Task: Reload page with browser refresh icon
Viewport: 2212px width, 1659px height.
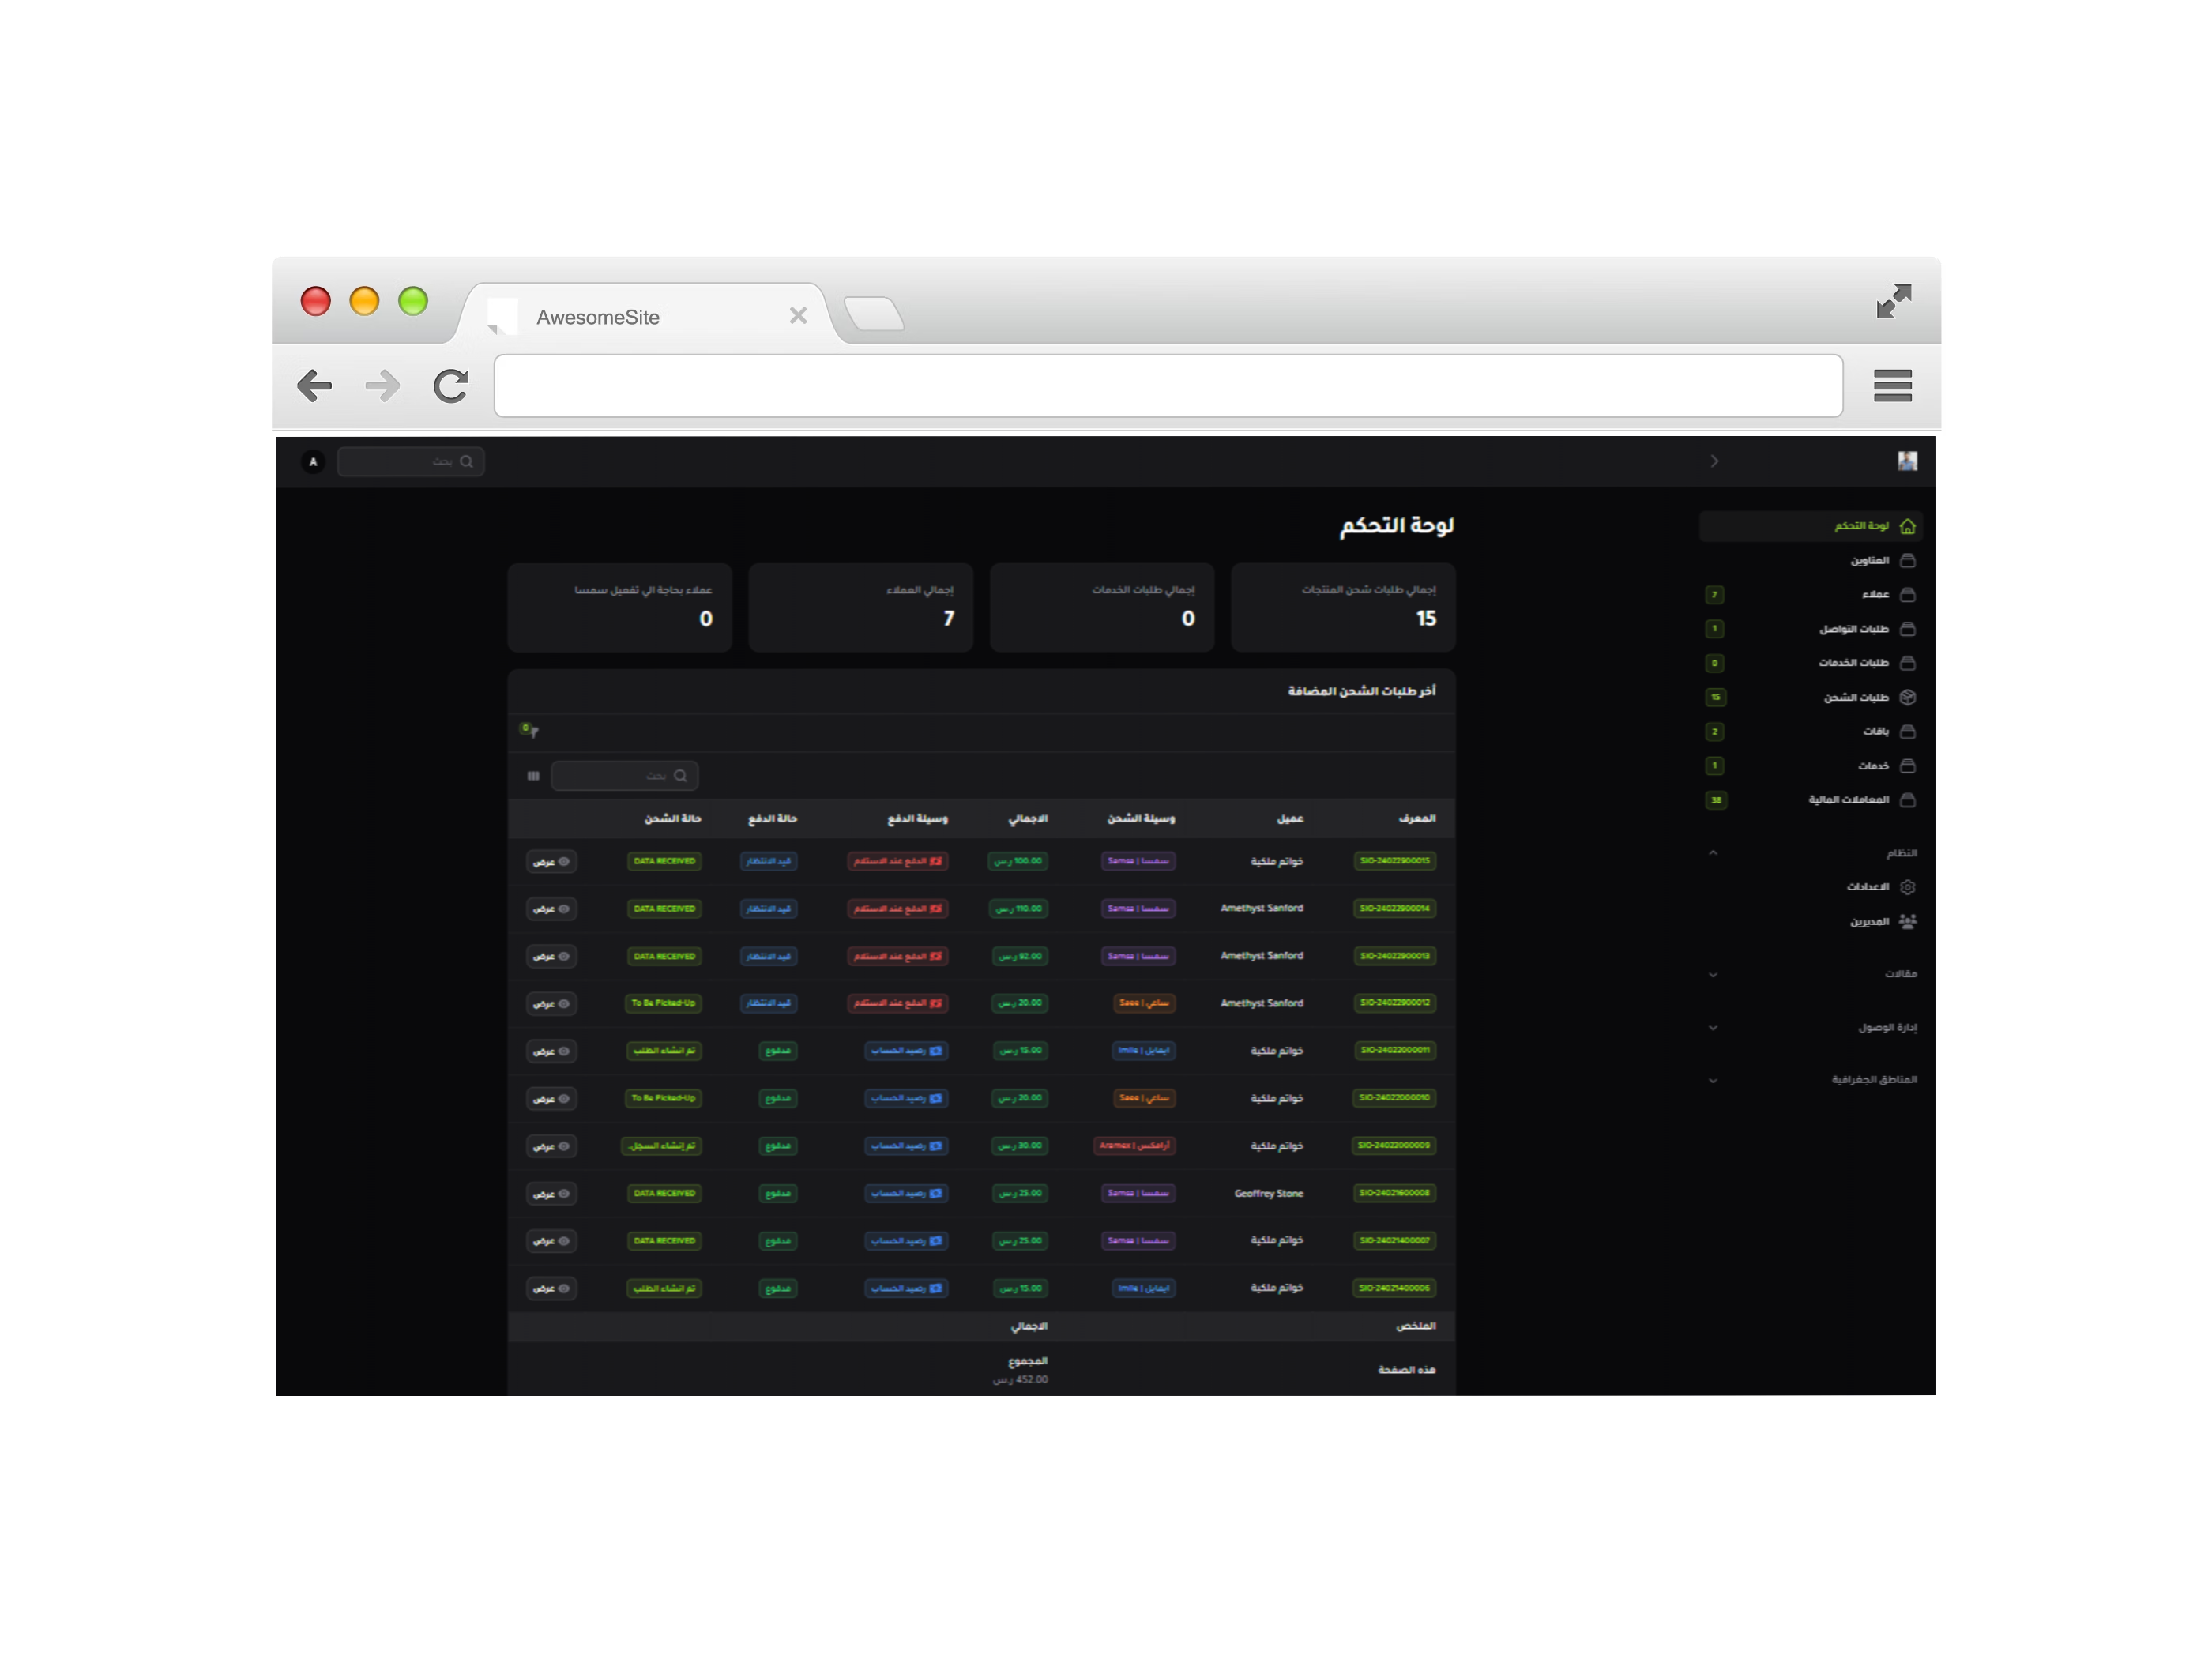Action: click(x=451, y=386)
